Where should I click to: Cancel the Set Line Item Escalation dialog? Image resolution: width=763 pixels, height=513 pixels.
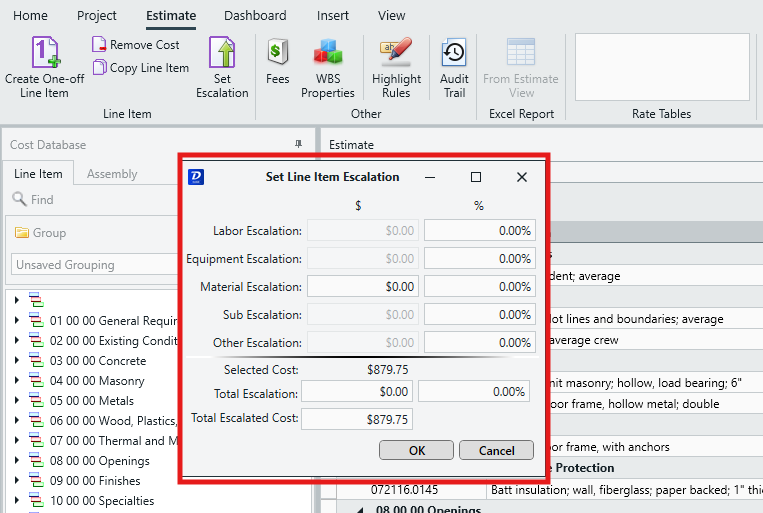click(x=496, y=450)
